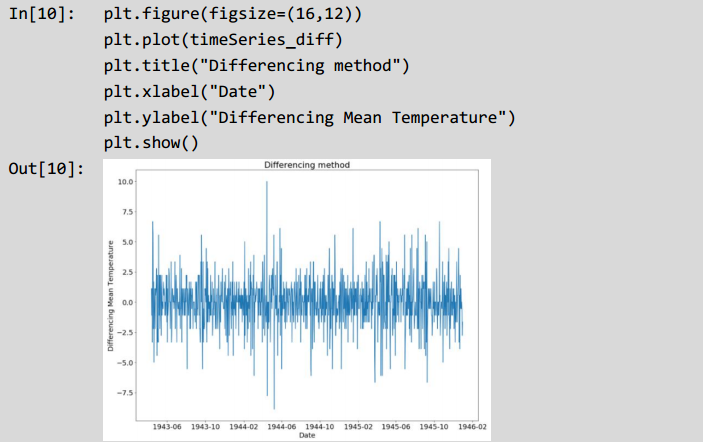The height and width of the screenshot is (442, 703).
Task: Click y-axis tick label 0.0
Action: (x=127, y=302)
